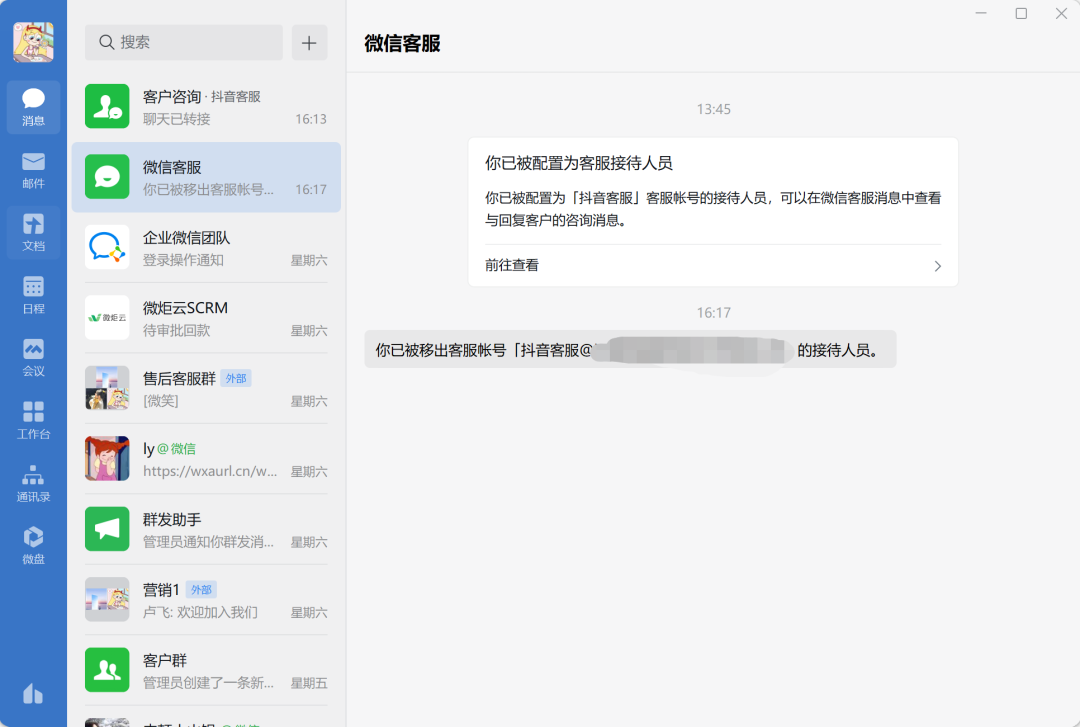This screenshot has width=1080, height=727.
Task: Open the 日程 calendar section
Action: pyautogui.click(x=33, y=295)
